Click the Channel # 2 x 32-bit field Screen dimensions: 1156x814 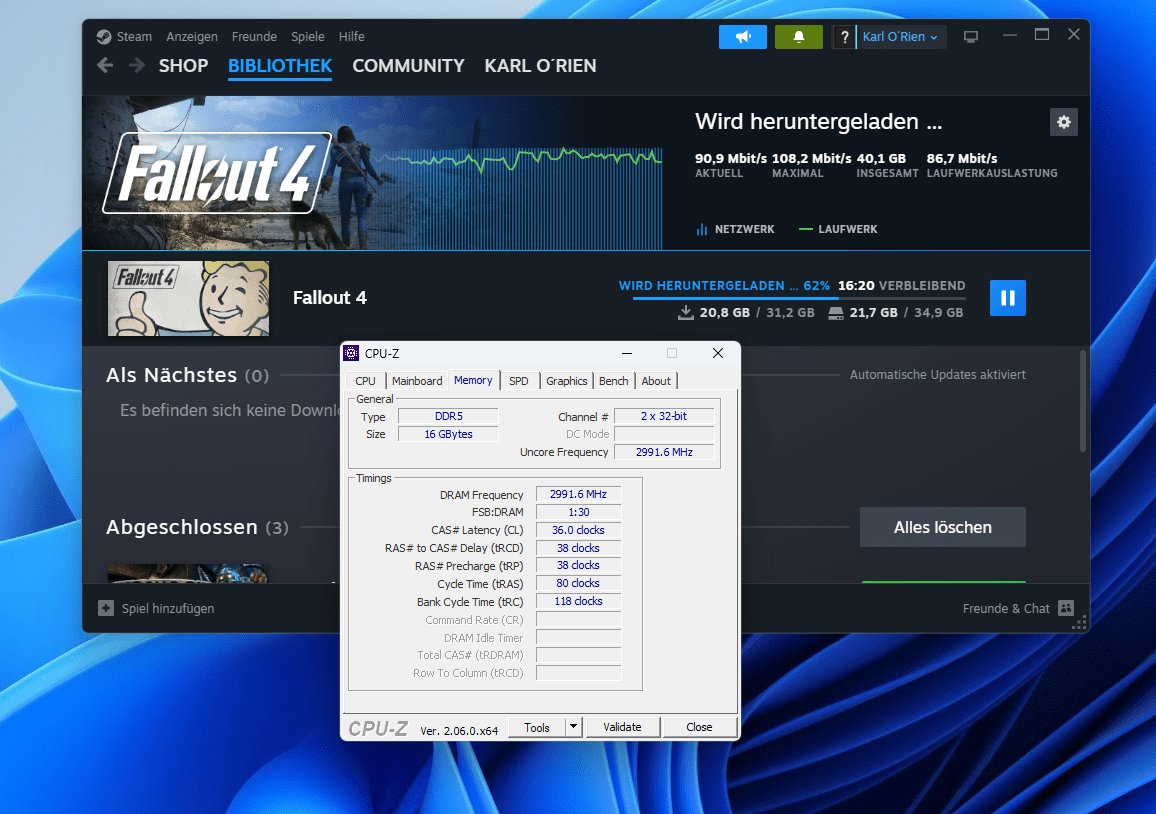click(664, 416)
